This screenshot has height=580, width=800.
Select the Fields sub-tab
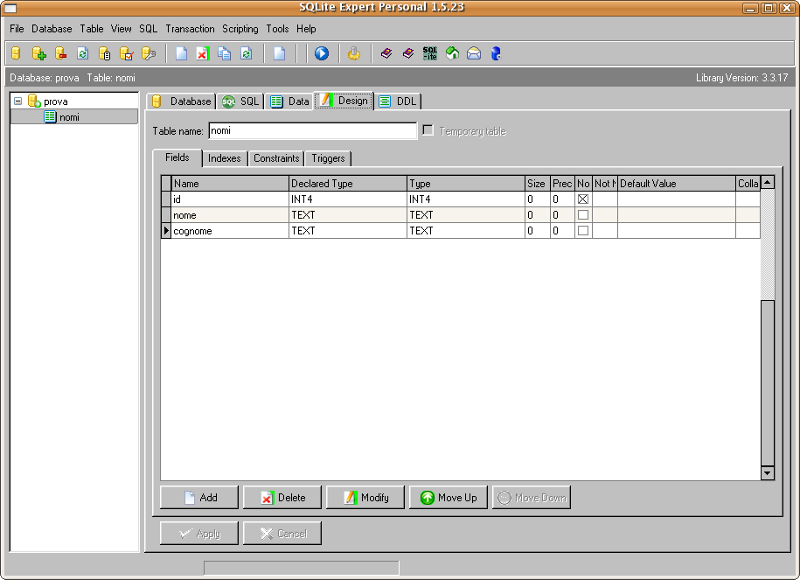click(178, 158)
